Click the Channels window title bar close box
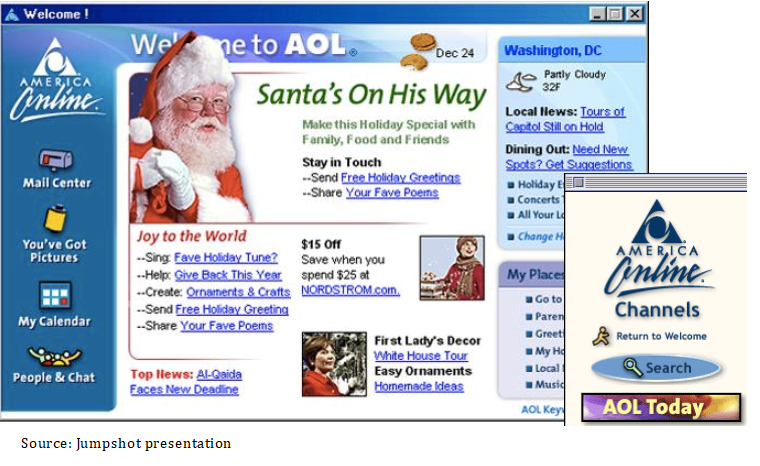Viewport: 760px width, 466px height. pyautogui.click(x=578, y=182)
